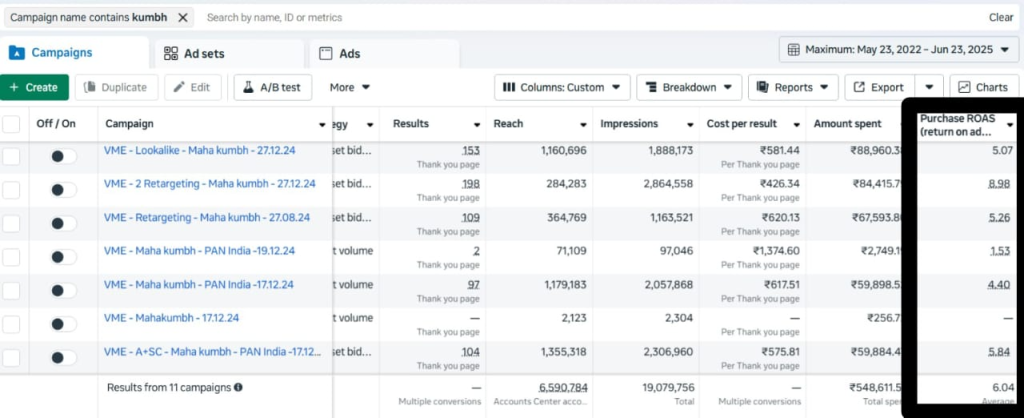1024x418 pixels.
Task: Click the Export button
Action: pos(879,88)
